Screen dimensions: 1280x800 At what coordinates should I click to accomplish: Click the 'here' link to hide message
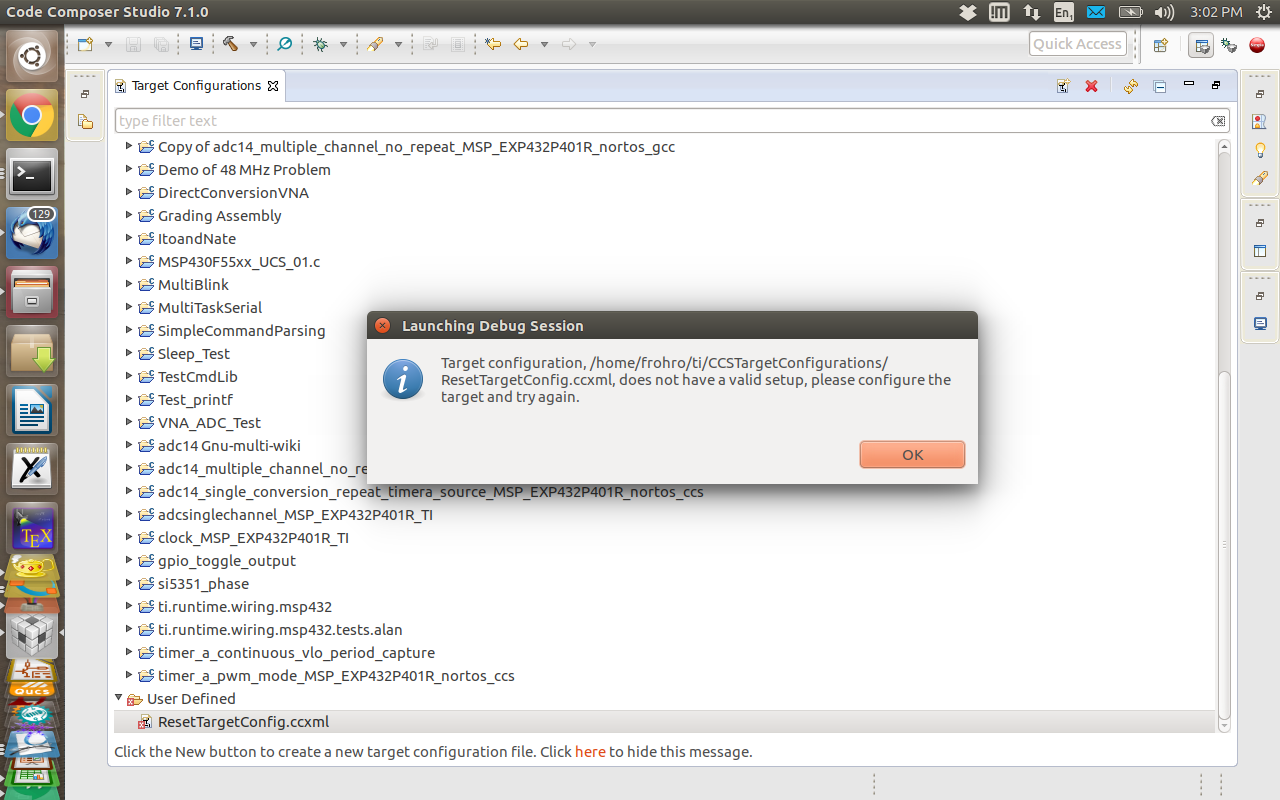pos(590,752)
